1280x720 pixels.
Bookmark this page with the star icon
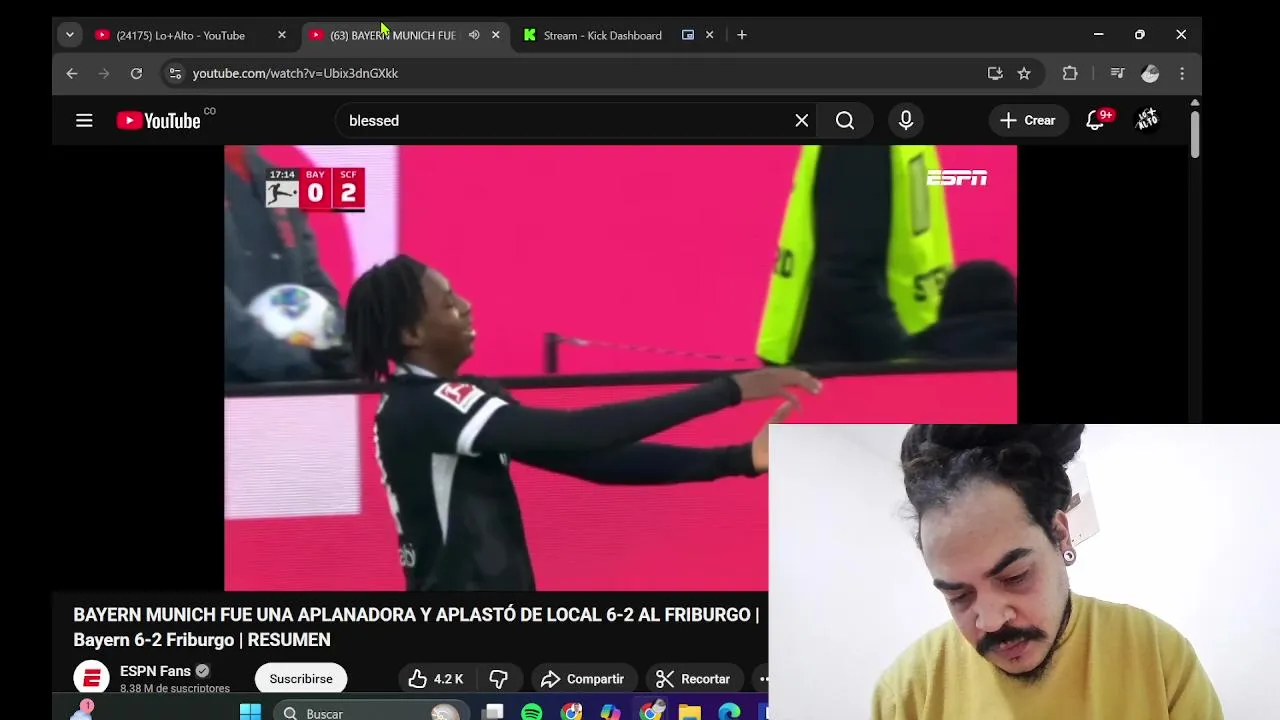point(1024,73)
